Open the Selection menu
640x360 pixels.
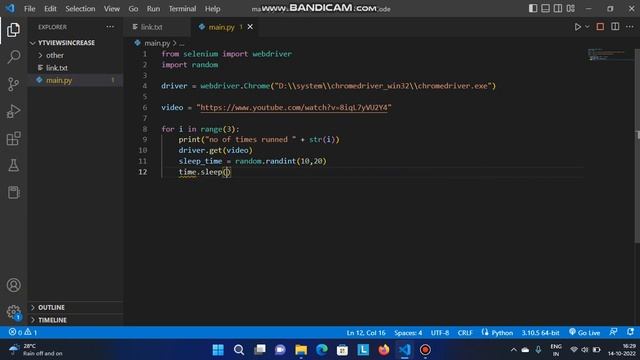[80, 9]
